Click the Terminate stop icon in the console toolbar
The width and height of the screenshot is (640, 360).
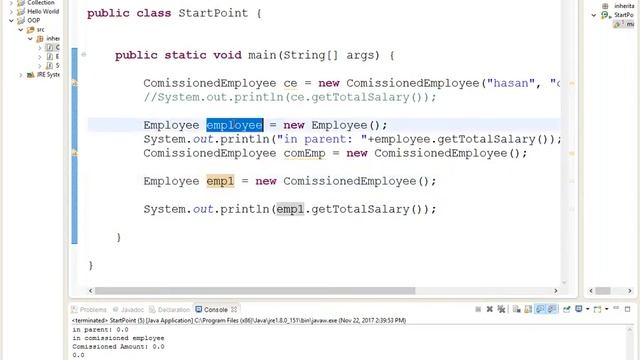tap(478, 309)
